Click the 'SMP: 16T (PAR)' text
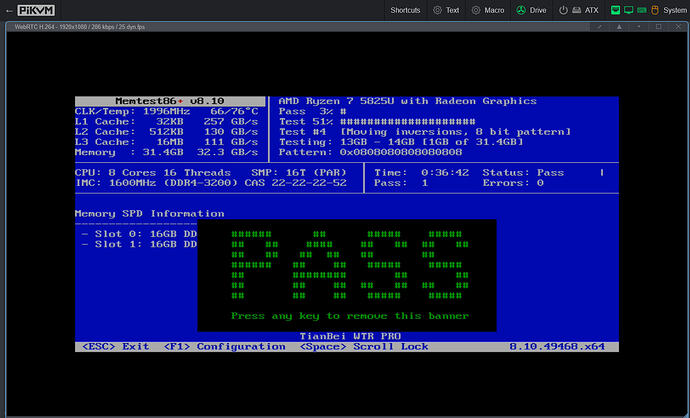Image resolution: width=690 pixels, height=418 pixels. click(299, 172)
